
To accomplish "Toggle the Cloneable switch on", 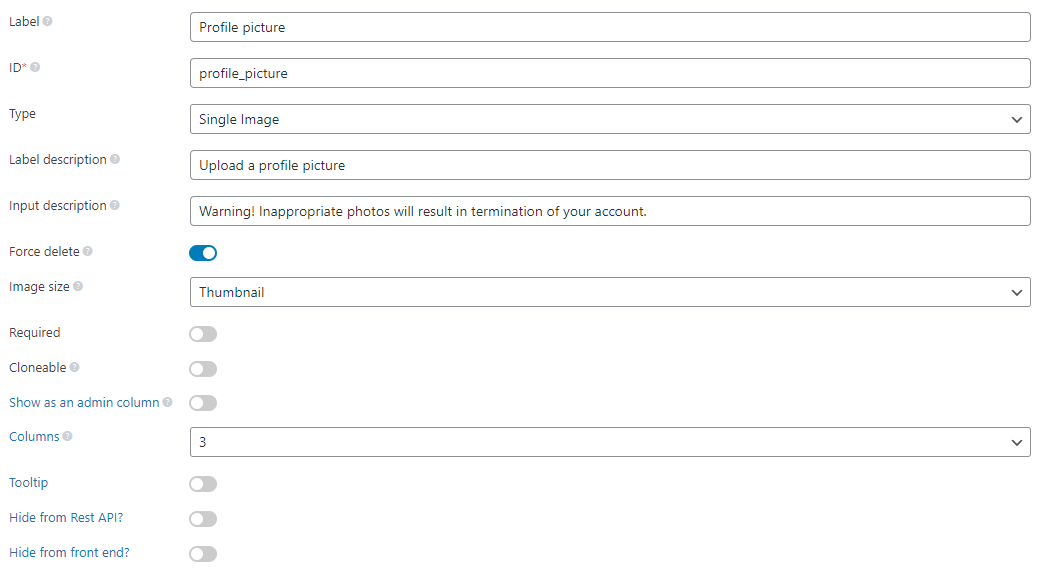I will [x=203, y=368].
